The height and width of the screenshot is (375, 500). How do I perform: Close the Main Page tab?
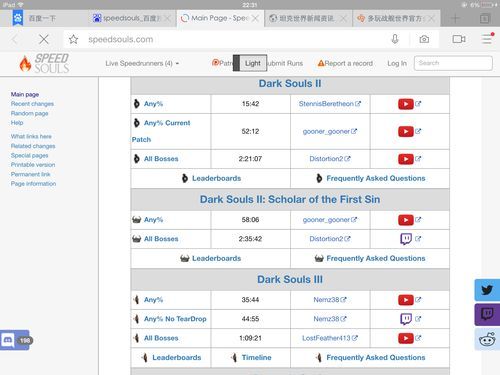[255, 18]
